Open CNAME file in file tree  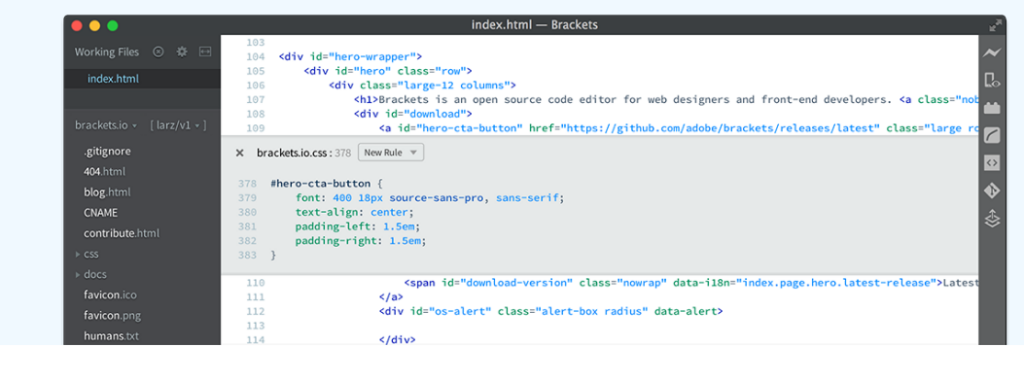pos(101,212)
